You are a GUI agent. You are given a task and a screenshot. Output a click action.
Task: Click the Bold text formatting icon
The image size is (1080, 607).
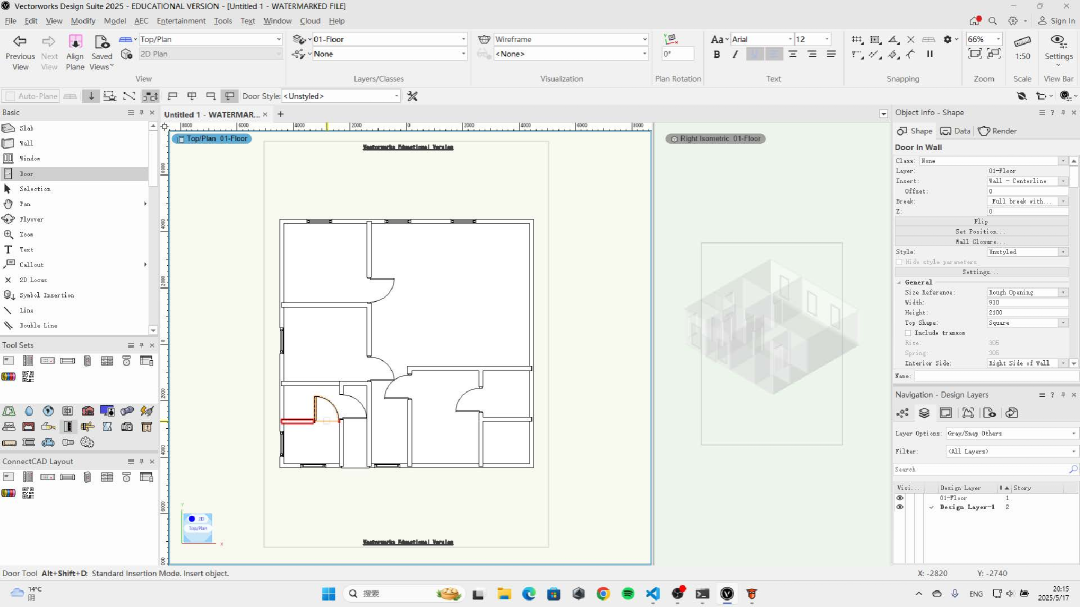(x=716, y=54)
